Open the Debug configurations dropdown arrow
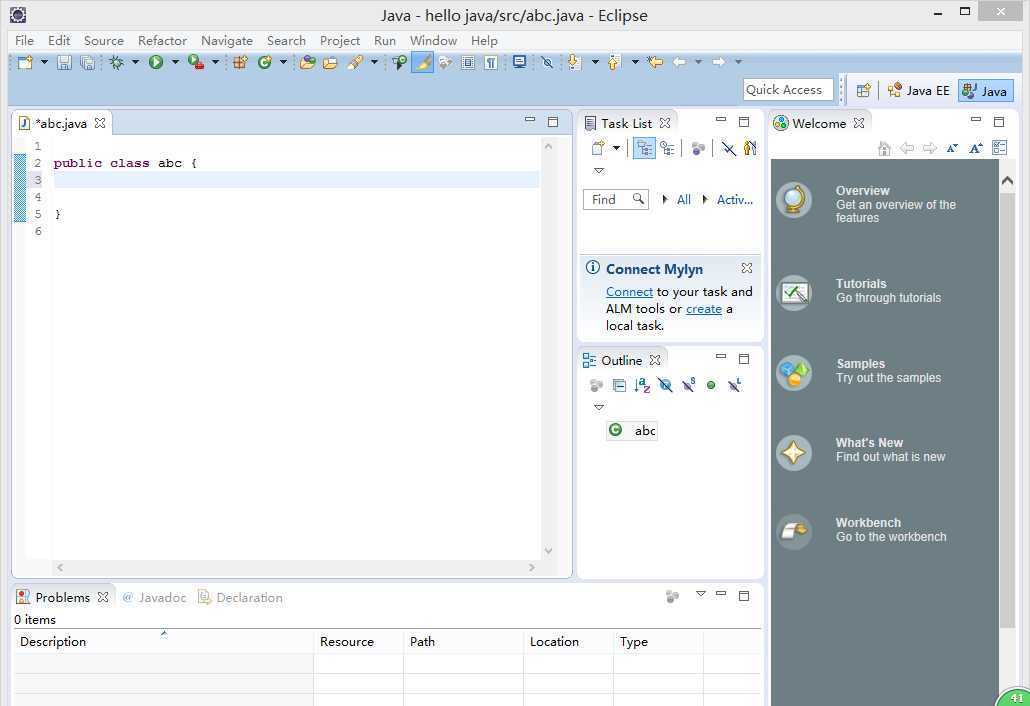The height and width of the screenshot is (706, 1030). [x=135, y=62]
